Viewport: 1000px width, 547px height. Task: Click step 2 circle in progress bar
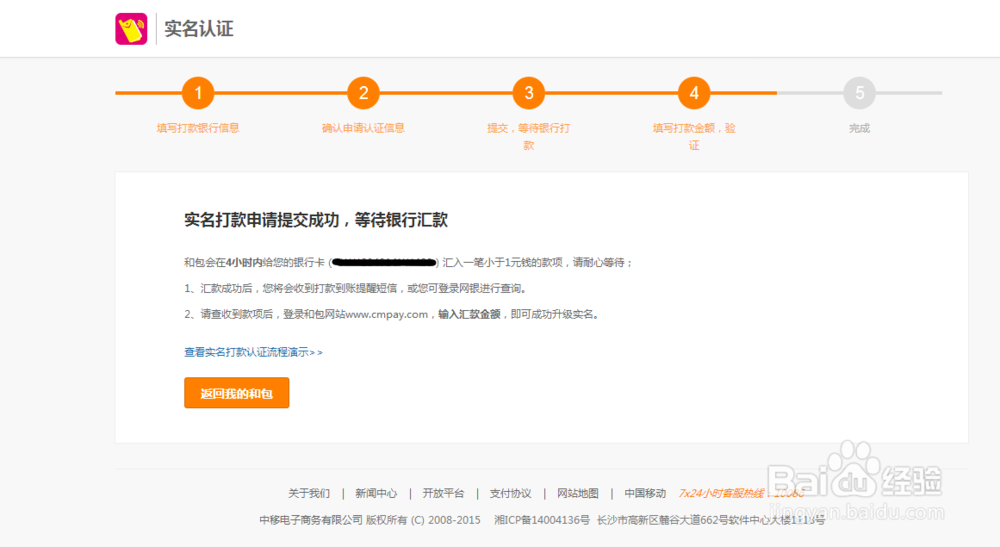[363, 93]
